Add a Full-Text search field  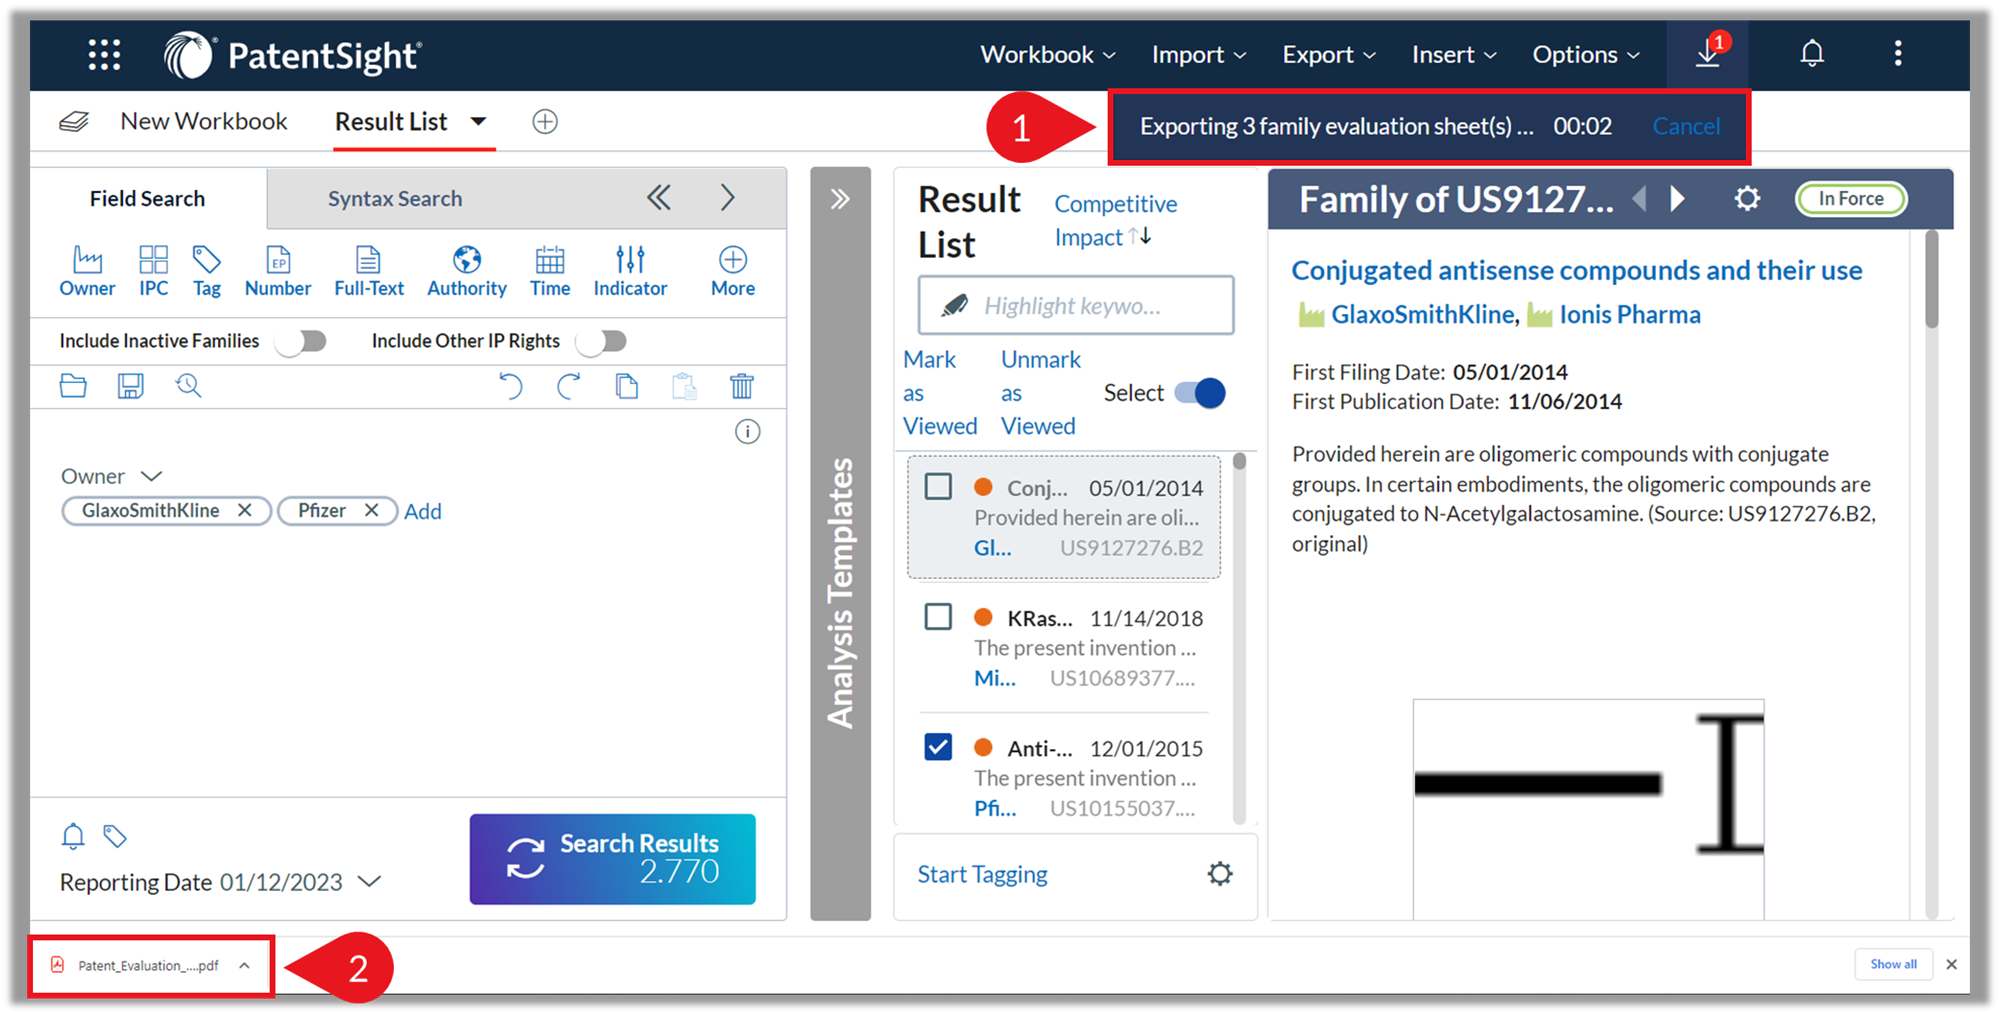point(369,272)
